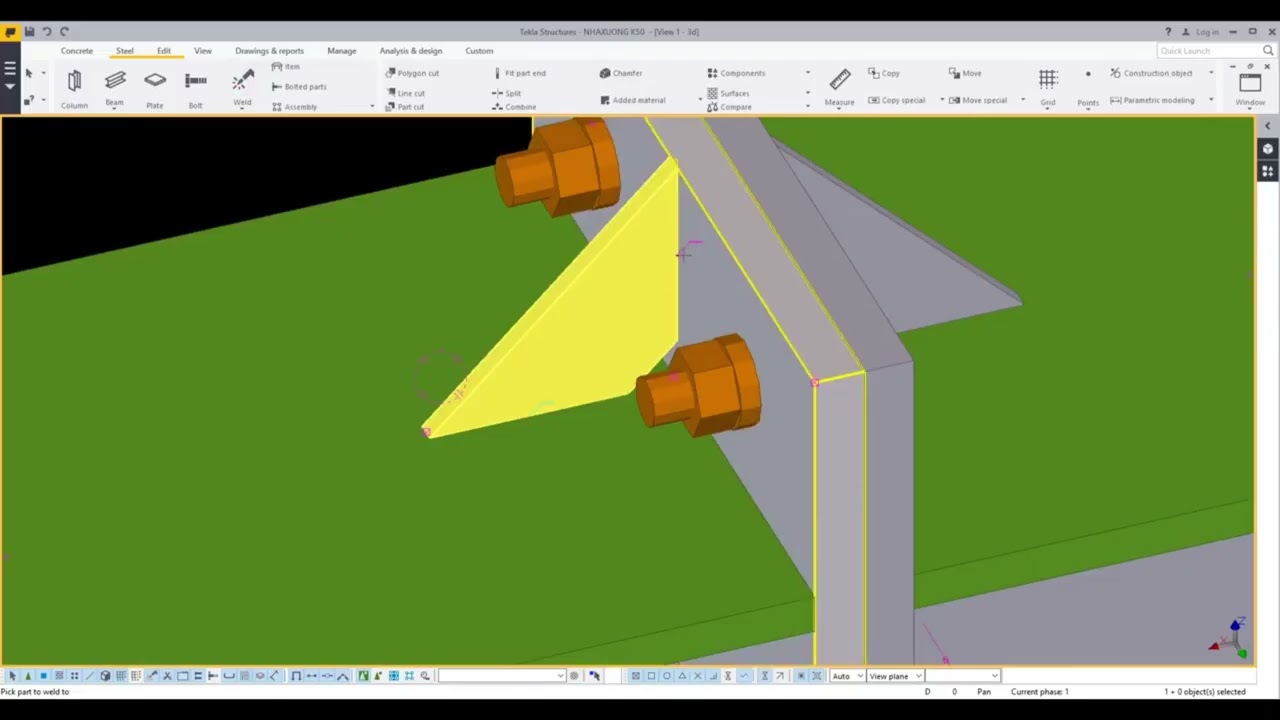Image resolution: width=1280 pixels, height=720 pixels.
Task: Select the Weld tool
Action: (x=242, y=88)
